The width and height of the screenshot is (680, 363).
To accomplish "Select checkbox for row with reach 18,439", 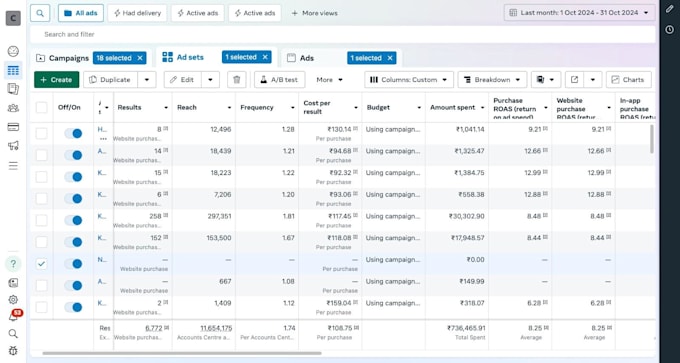I will tap(42, 155).
